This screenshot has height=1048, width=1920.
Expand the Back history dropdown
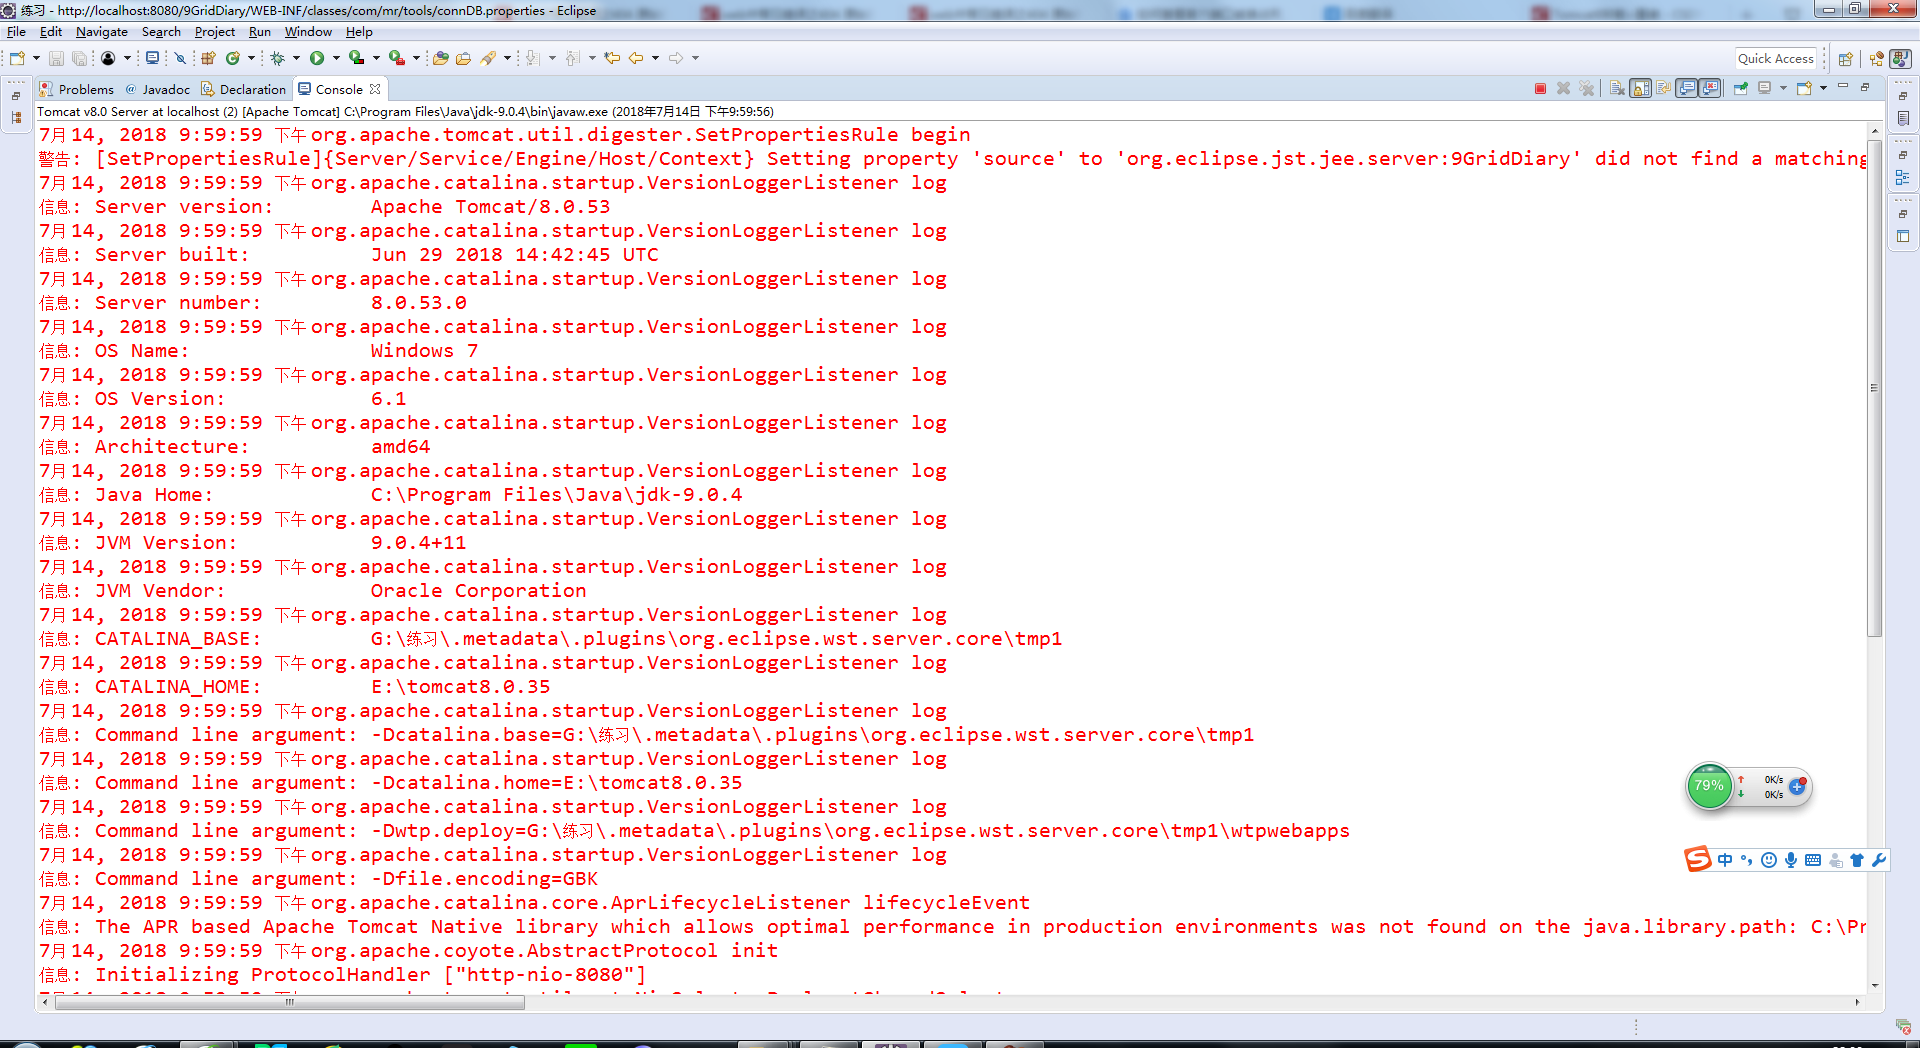click(655, 58)
